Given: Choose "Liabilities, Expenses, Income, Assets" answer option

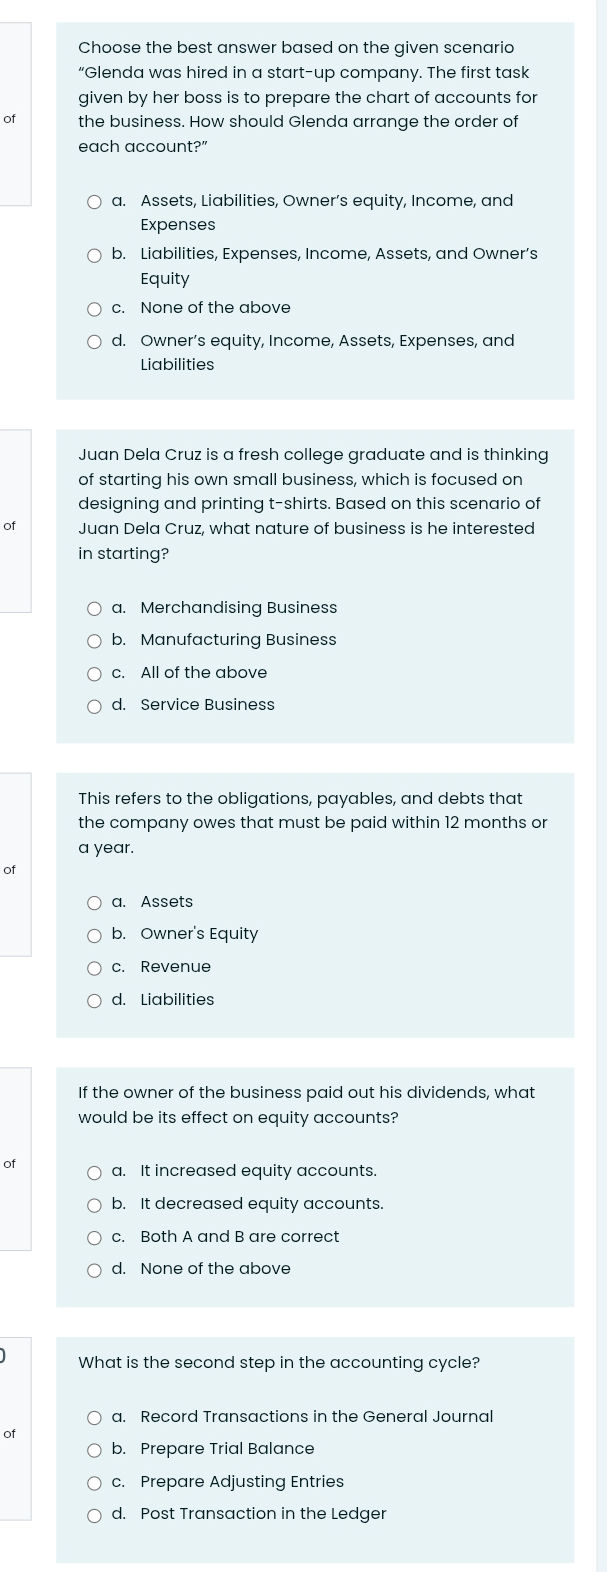Looking at the screenshot, I should tap(94, 255).
